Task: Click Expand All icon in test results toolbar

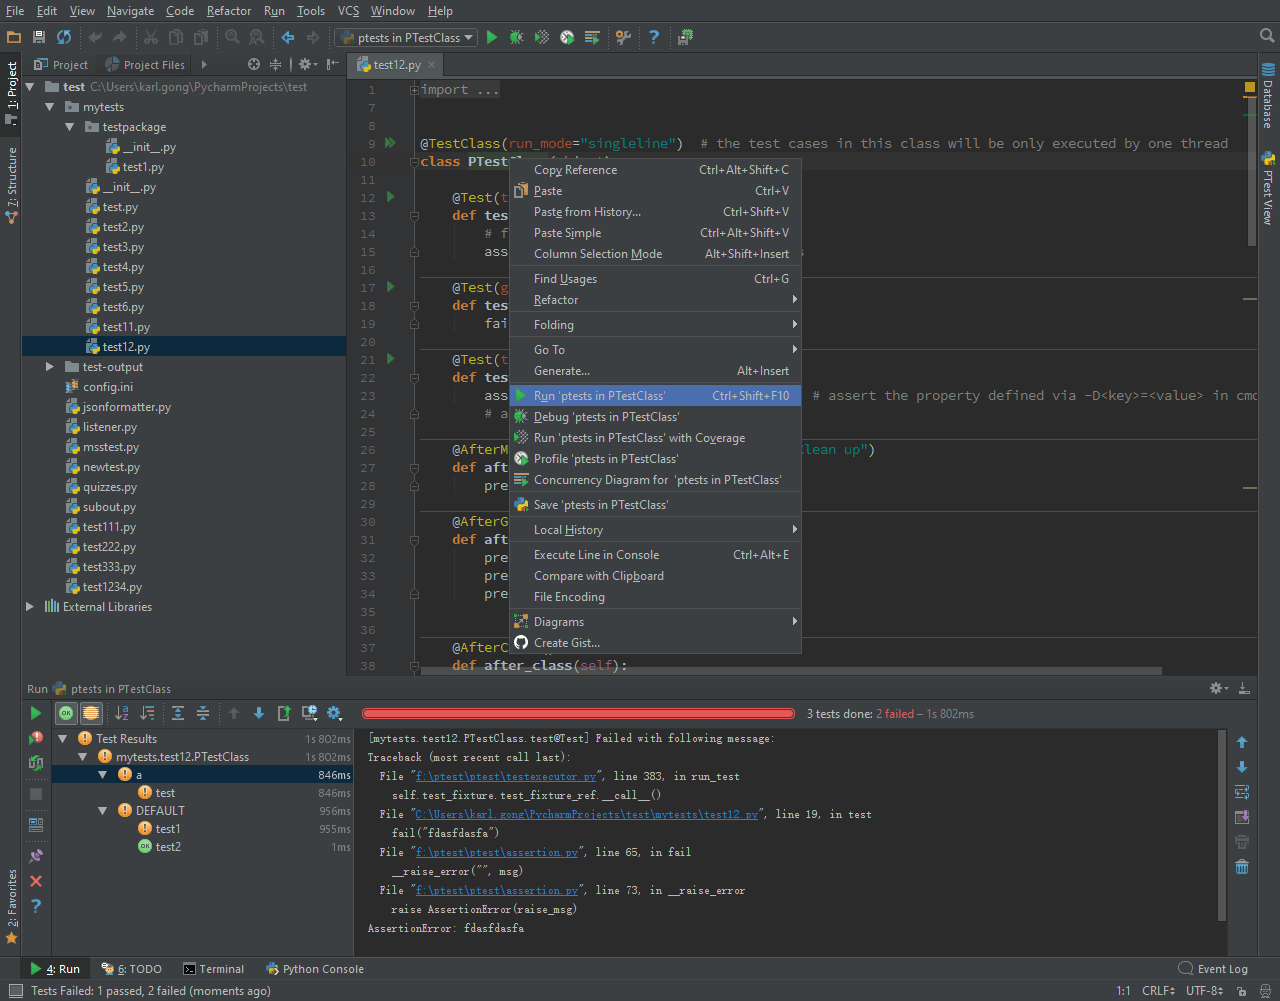Action: coord(178,713)
